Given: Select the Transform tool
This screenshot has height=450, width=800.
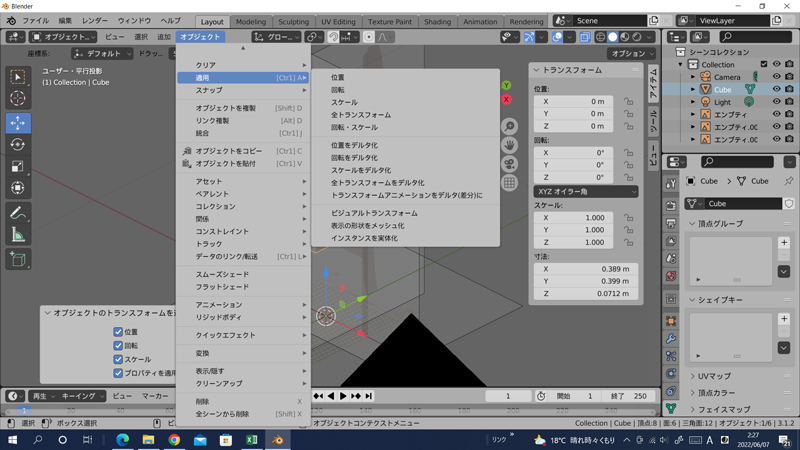Looking at the screenshot, I should click(18, 188).
